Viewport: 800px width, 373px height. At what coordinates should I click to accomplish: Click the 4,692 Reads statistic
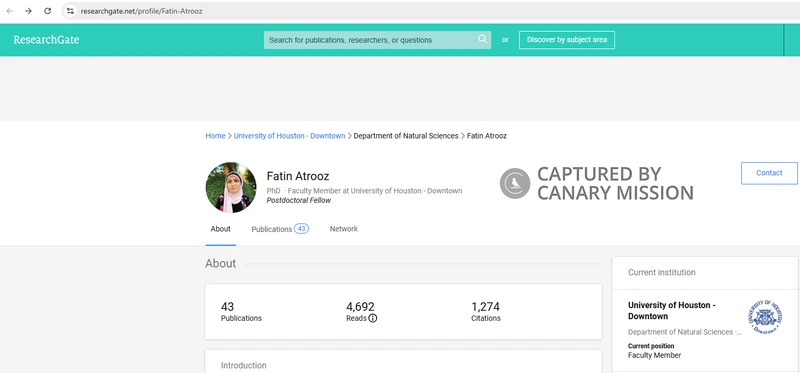(x=361, y=312)
